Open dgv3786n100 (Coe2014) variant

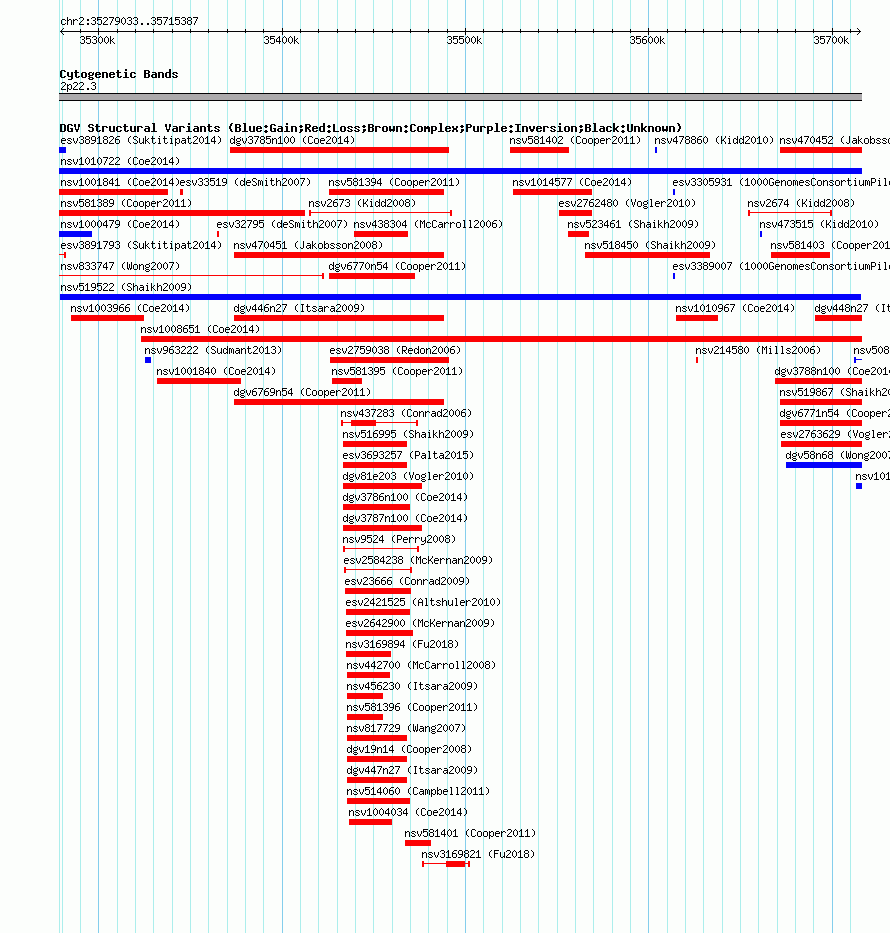[x=405, y=497]
